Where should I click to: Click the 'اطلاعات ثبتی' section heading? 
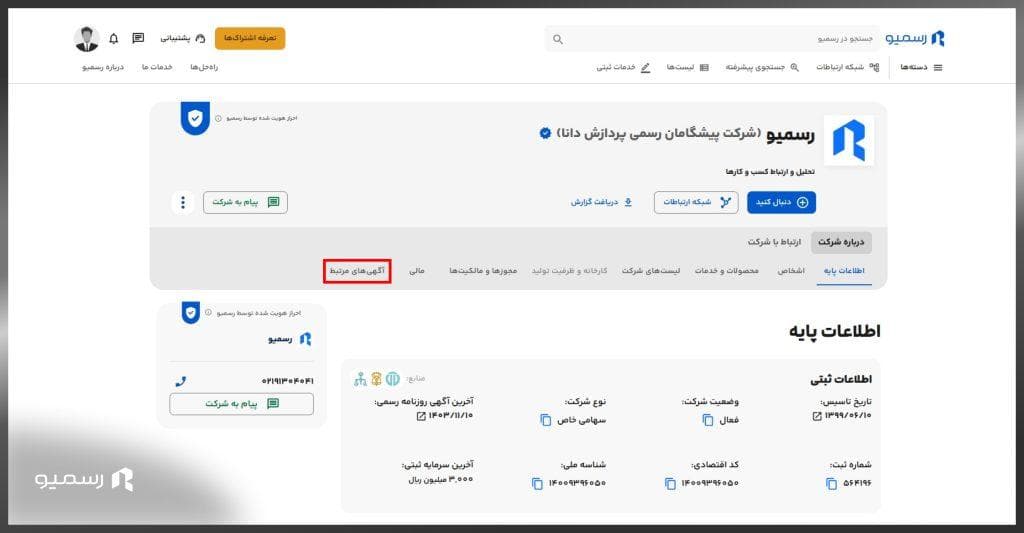pos(841,379)
